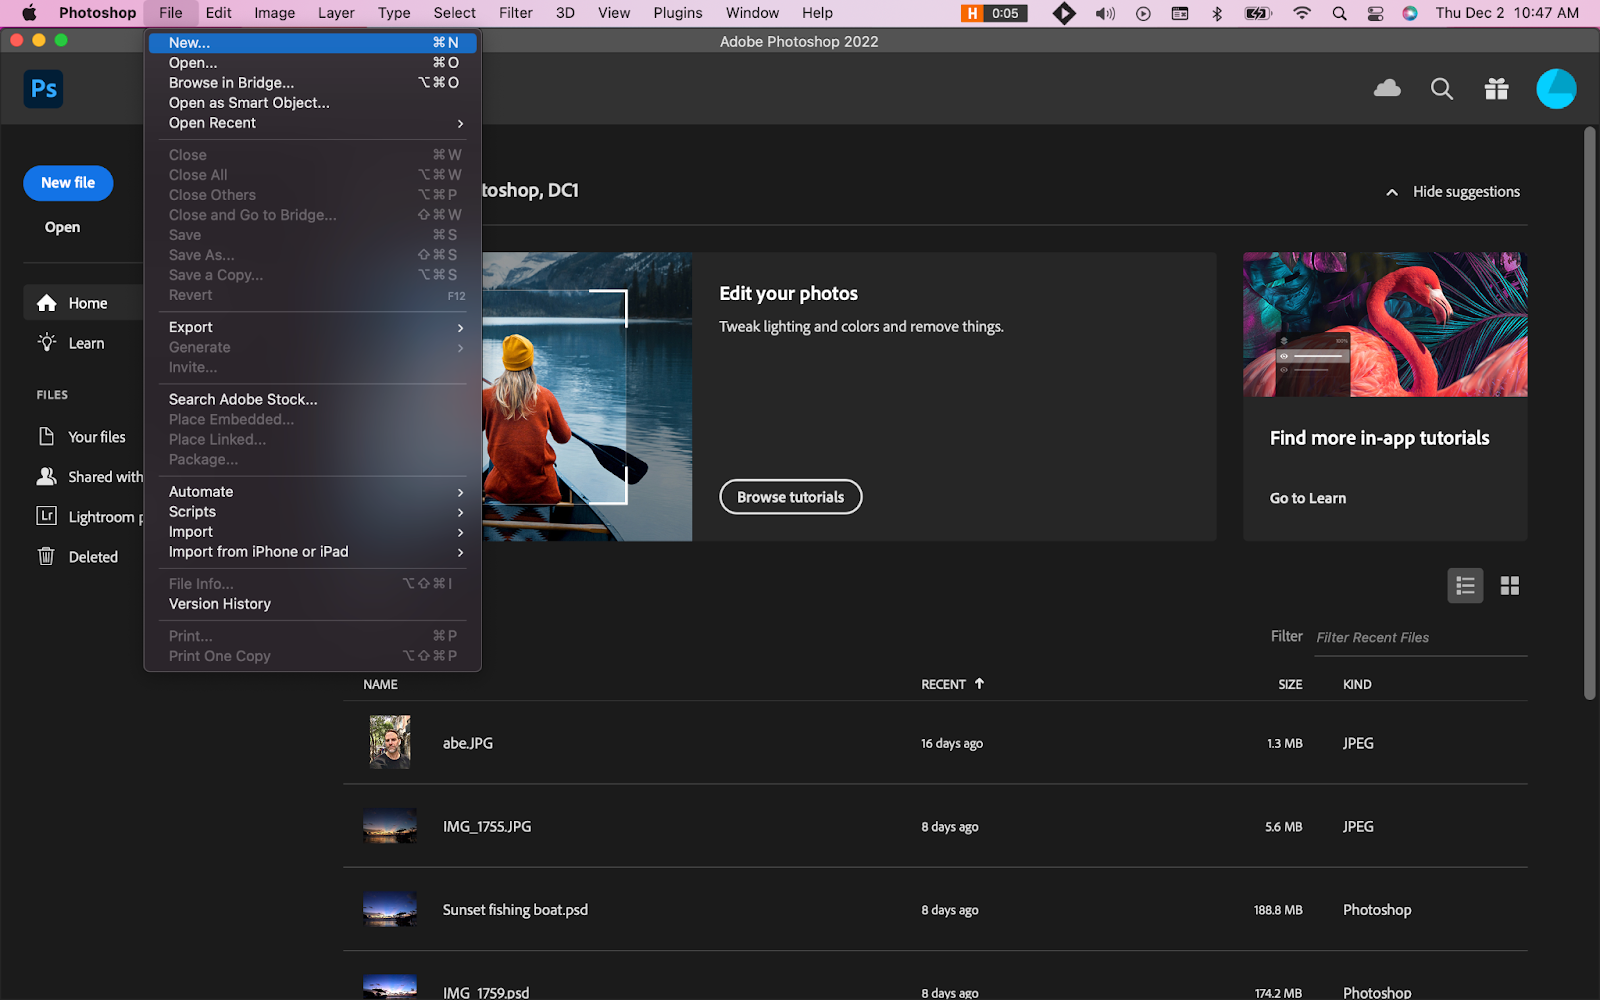Click the search magnifier in Photoshop header
Viewport: 1600px width, 1000px height.
[1441, 89]
